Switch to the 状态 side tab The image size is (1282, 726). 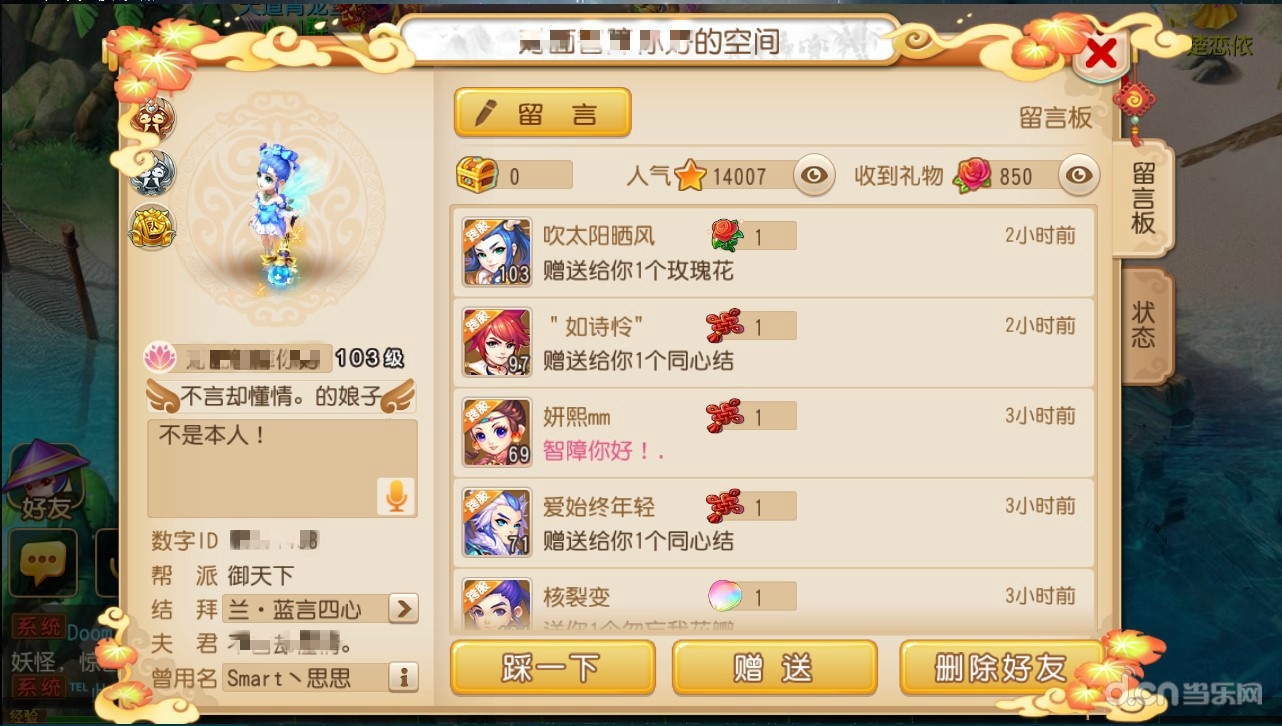pos(1143,325)
